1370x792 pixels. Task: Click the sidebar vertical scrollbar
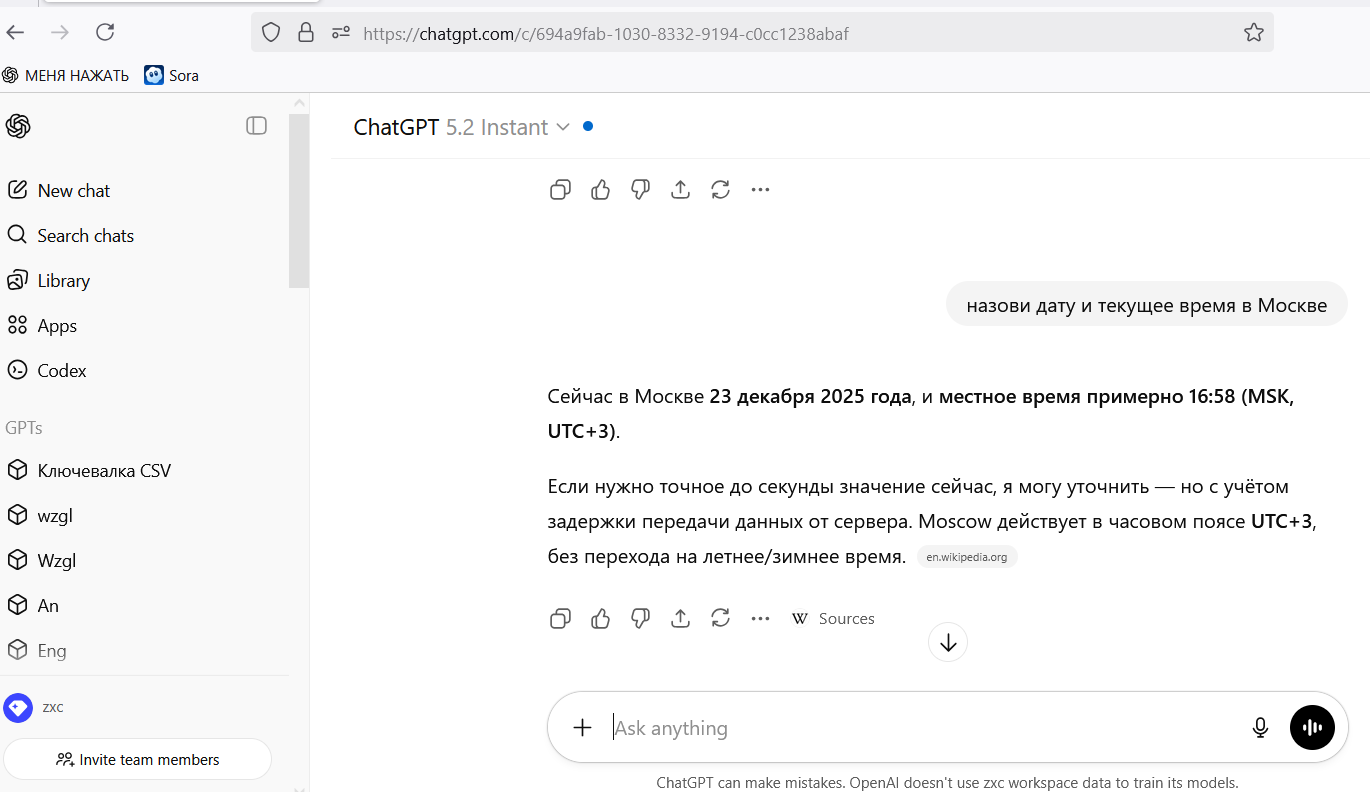pyautogui.click(x=299, y=200)
